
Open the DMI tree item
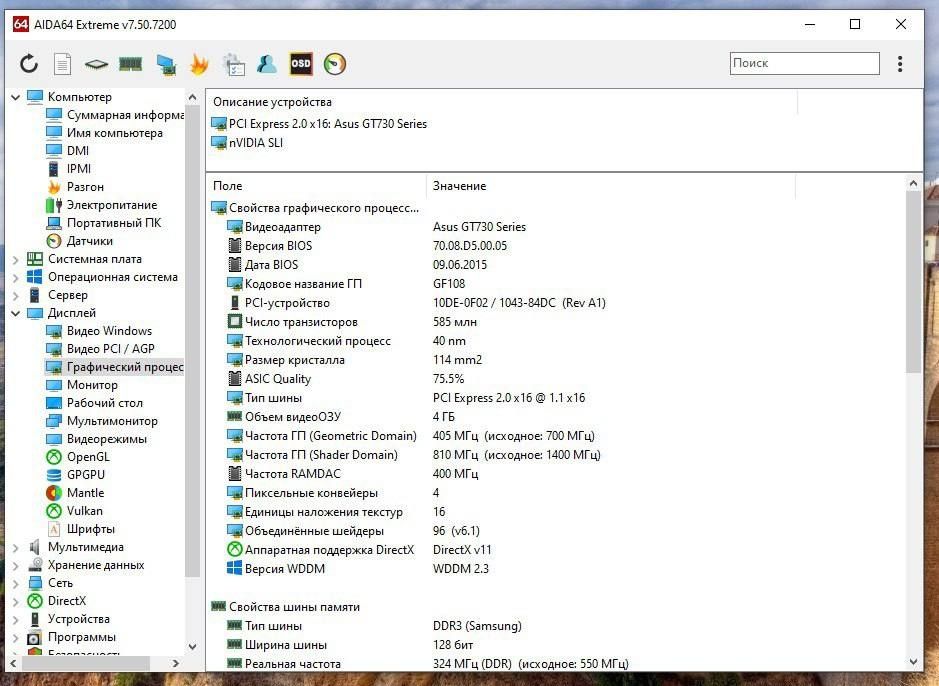tap(68, 150)
